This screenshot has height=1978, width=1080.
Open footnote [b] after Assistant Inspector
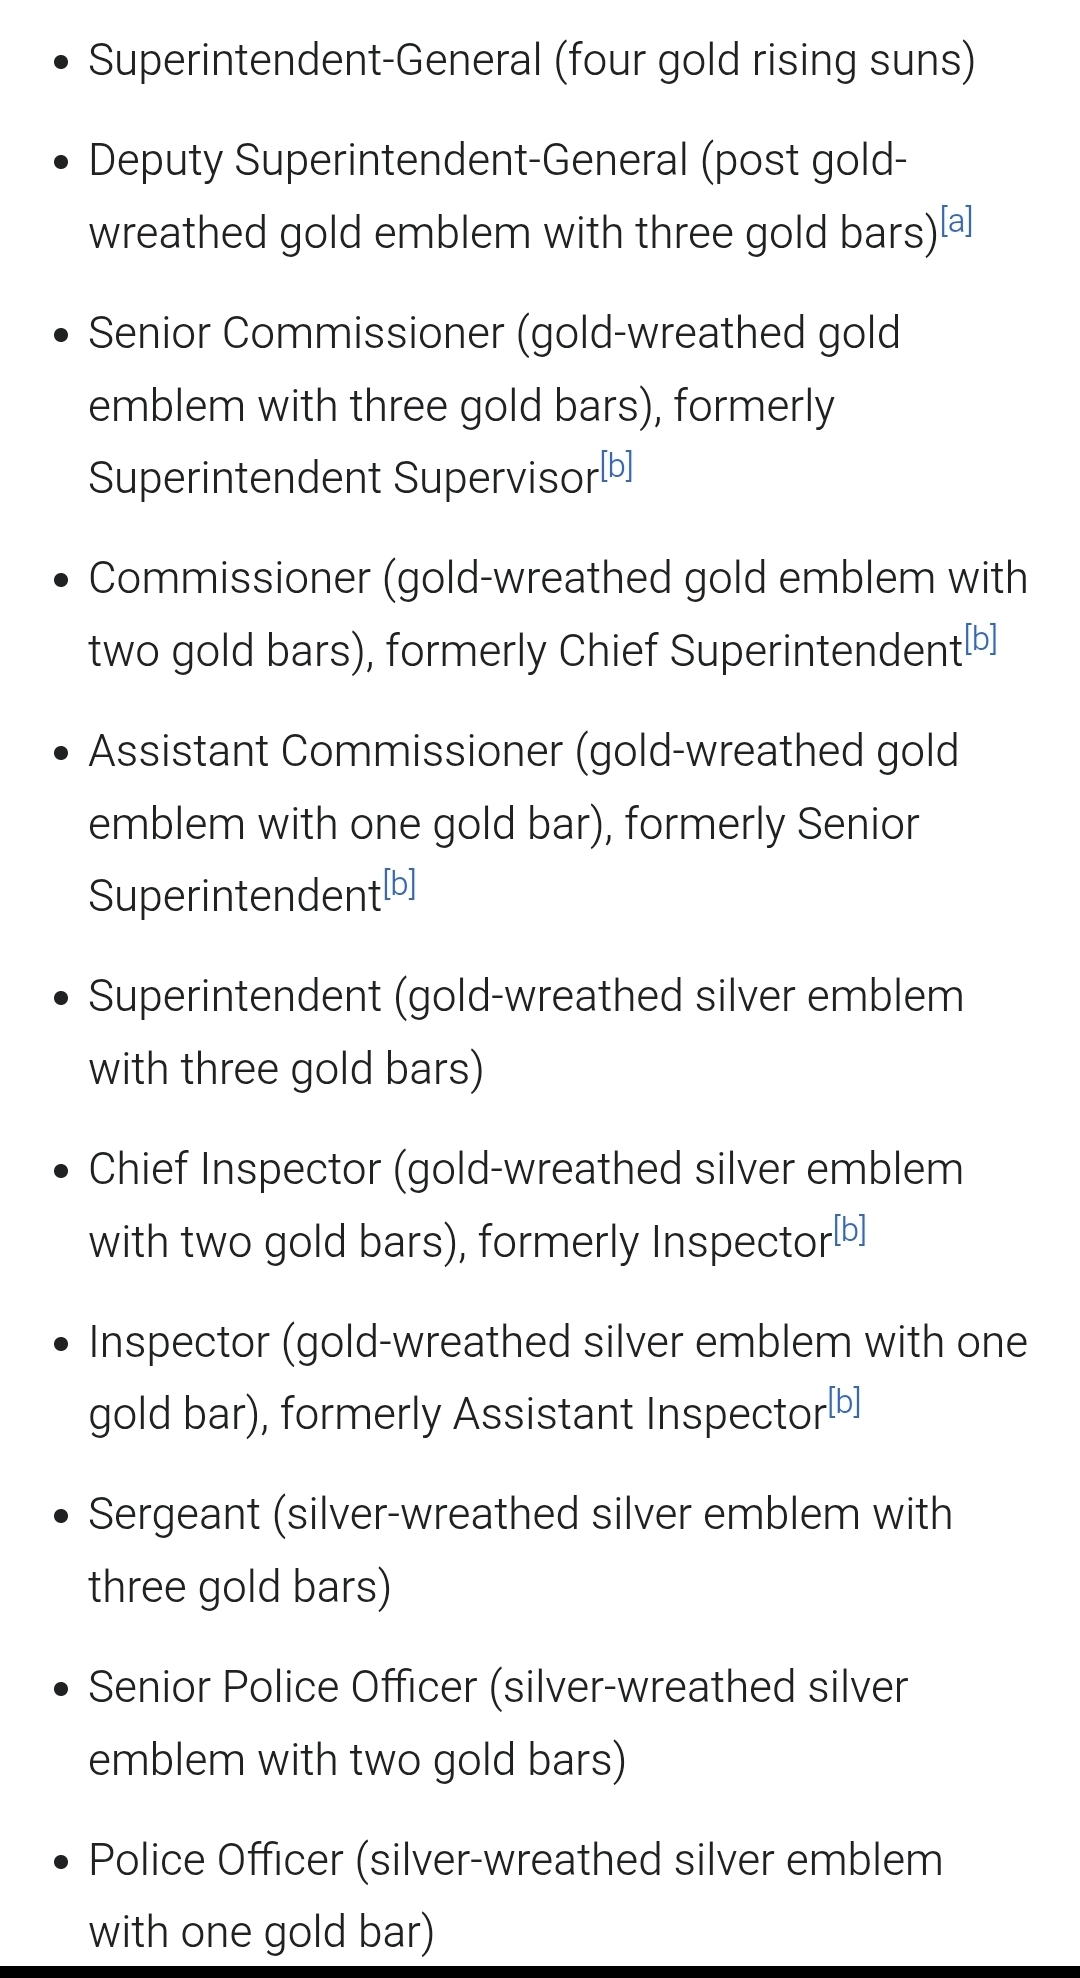pos(844,1403)
